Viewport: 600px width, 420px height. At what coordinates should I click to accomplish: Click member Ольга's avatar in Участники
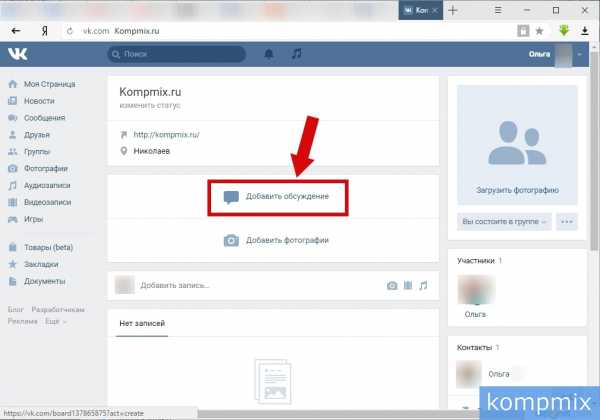point(476,290)
